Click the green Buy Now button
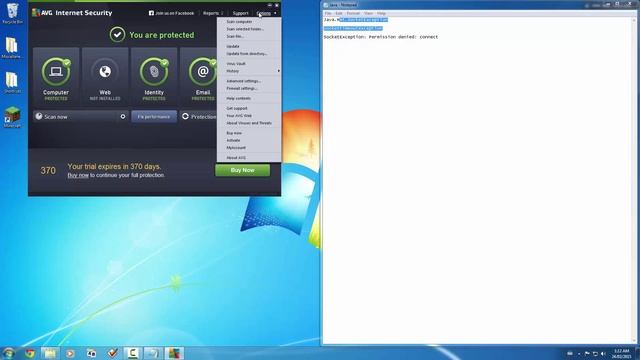640x360 pixels. pyautogui.click(x=242, y=170)
